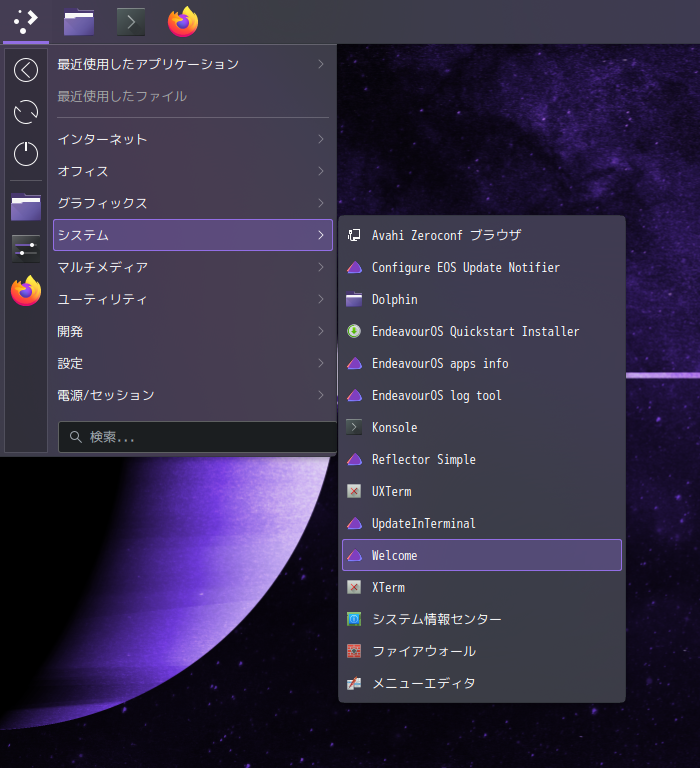Click the 検索 search field
700x768 pixels.
[x=197, y=437]
